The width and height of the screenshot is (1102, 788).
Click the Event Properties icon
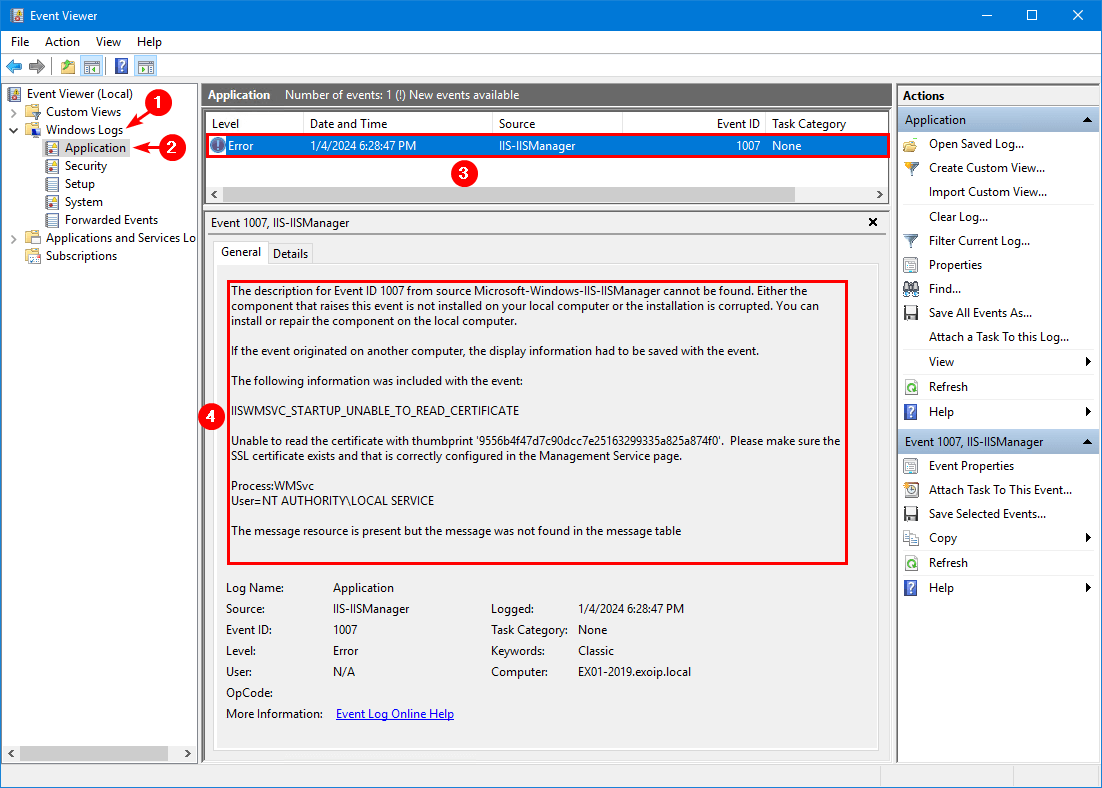tap(911, 466)
